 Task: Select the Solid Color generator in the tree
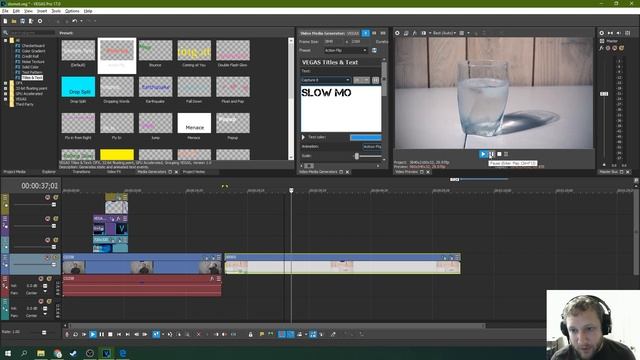pyautogui.click(x=30, y=67)
